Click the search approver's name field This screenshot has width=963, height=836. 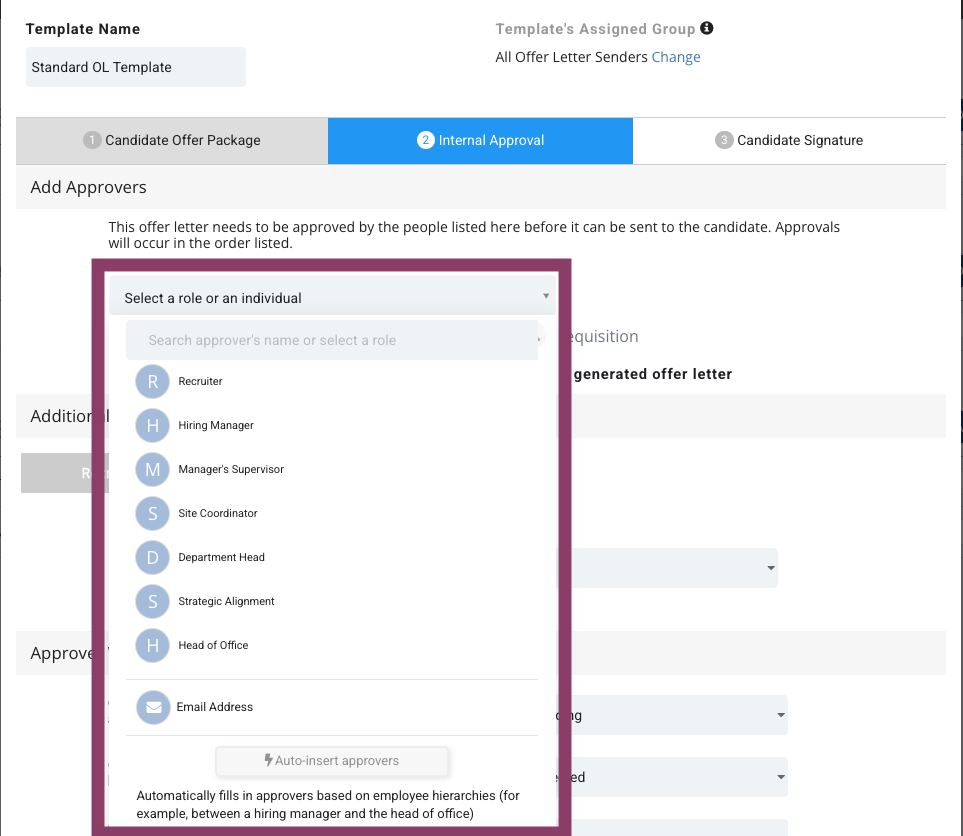(x=332, y=340)
